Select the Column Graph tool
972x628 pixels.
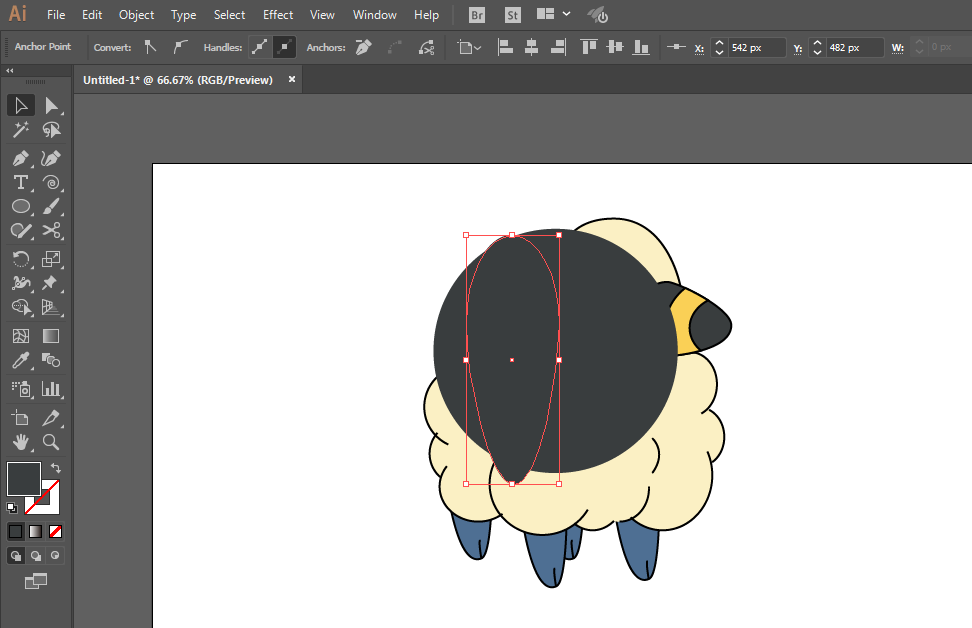click(51, 389)
